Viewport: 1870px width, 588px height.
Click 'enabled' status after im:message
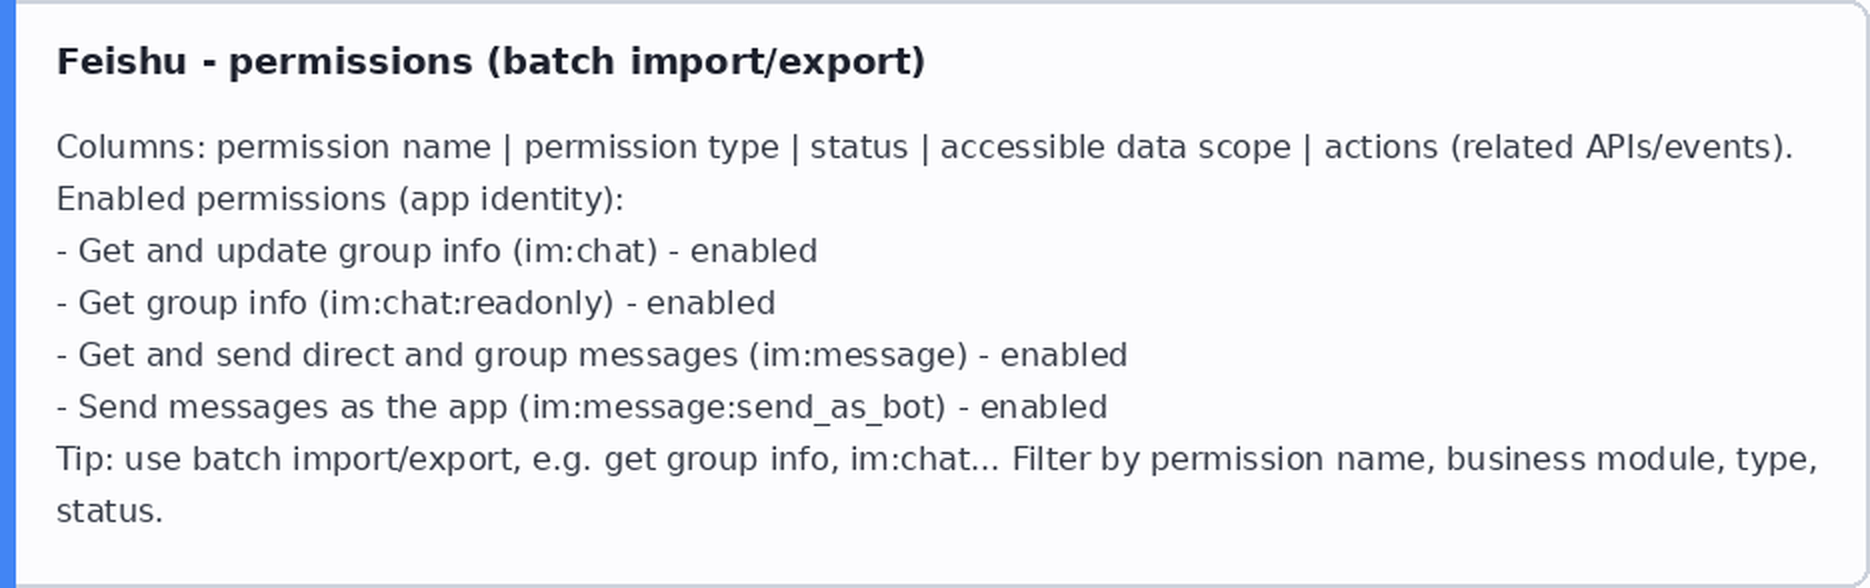pyautogui.click(x=1064, y=355)
